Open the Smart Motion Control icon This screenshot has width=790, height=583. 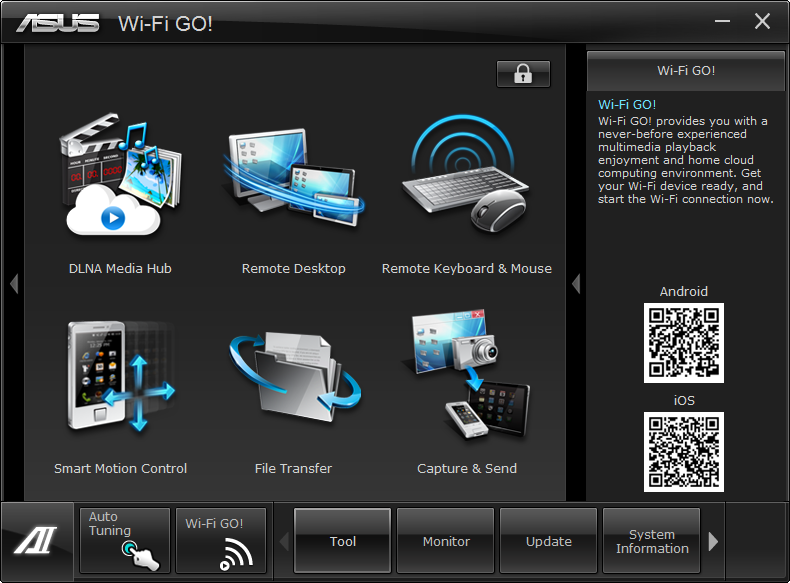pyautogui.click(x=121, y=376)
